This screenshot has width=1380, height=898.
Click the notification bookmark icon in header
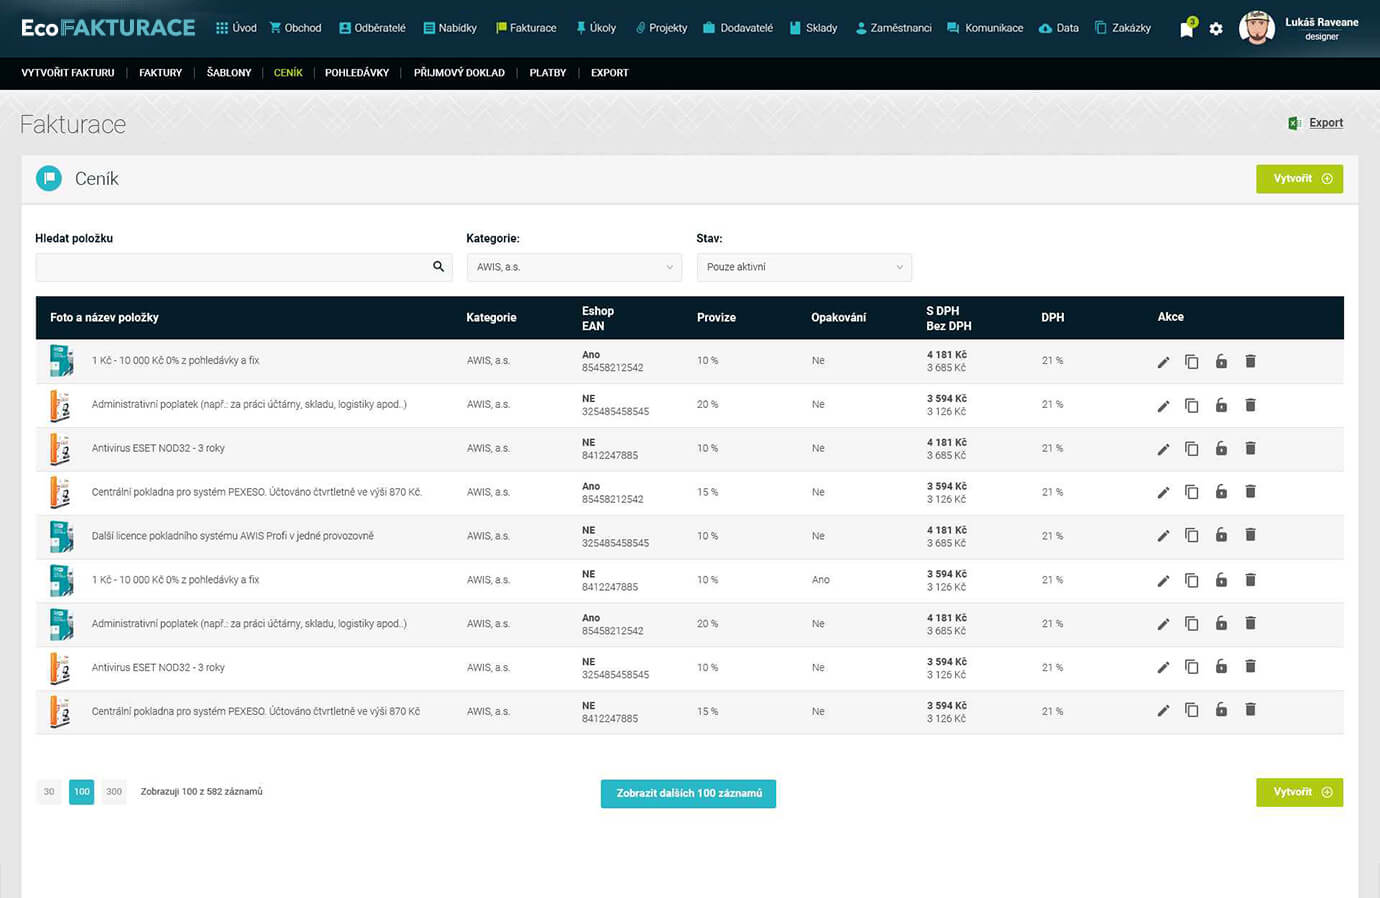(x=1186, y=29)
